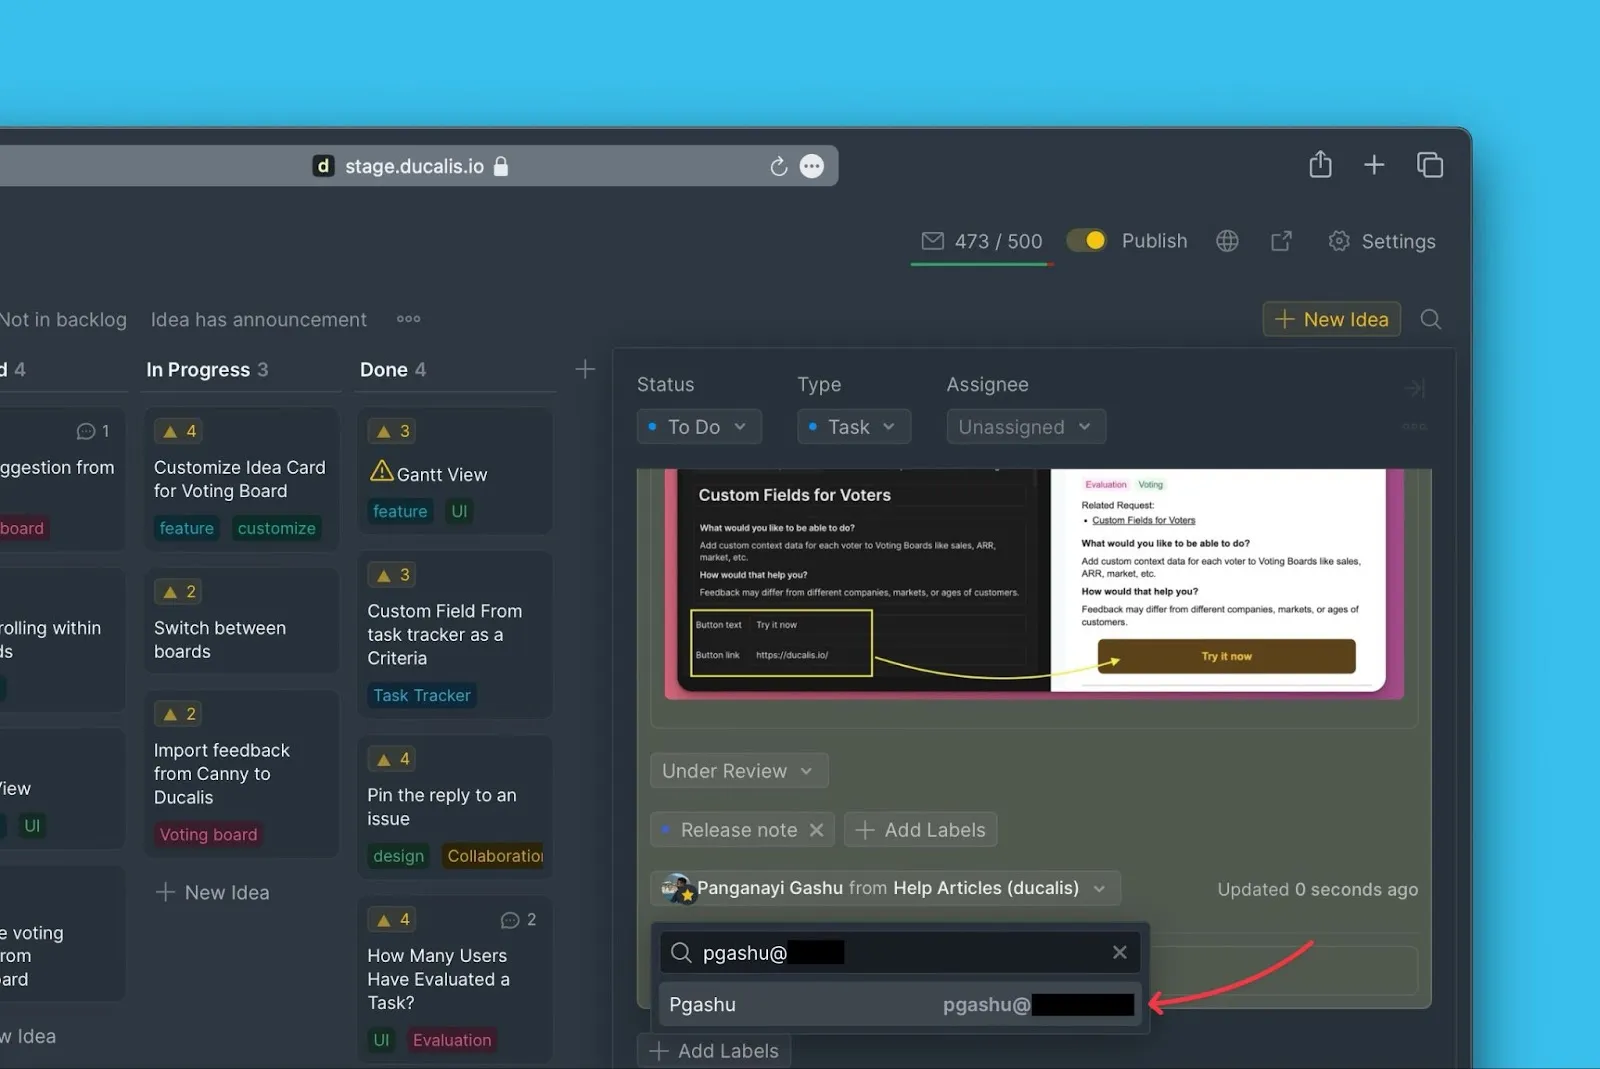Open the Status To Do dropdown
Viewport: 1600px width, 1069px height.
(x=699, y=427)
